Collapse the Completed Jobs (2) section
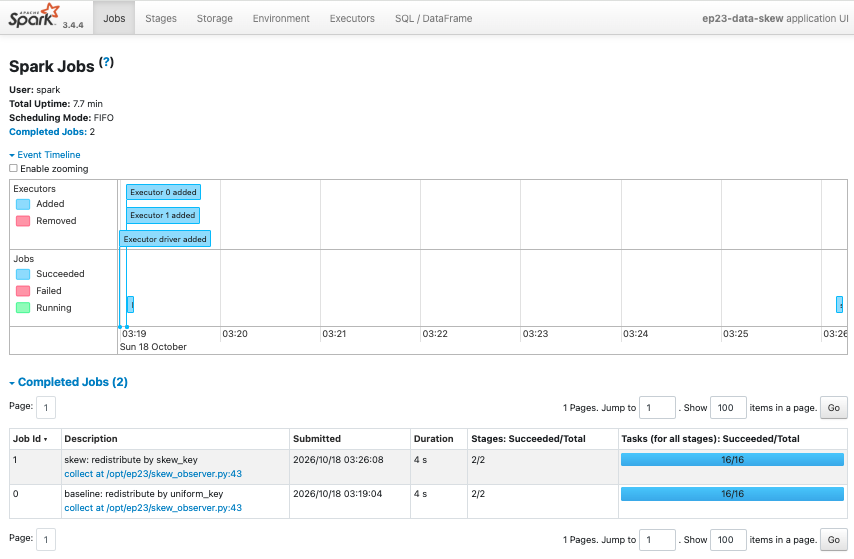The width and height of the screenshot is (854, 559). [69, 382]
